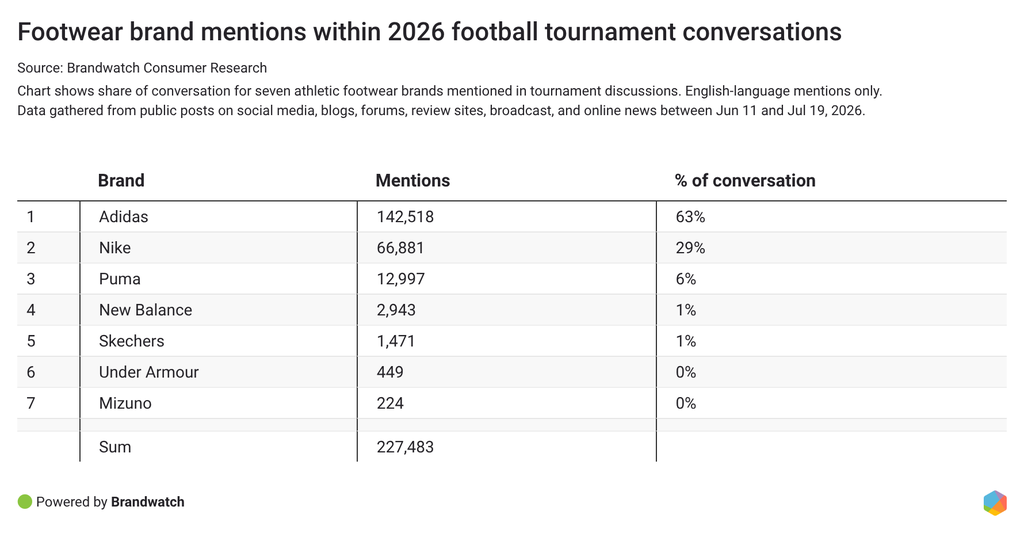Viewport: 1024px width, 533px height.
Task: Click the colorful hexagon logo icon
Action: click(995, 503)
